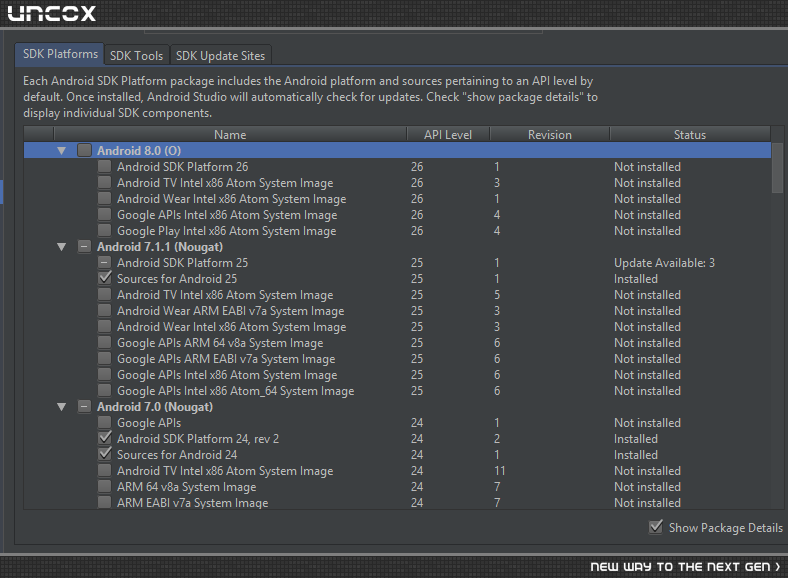This screenshot has height=578, width=788.
Task: Uncheck Android SDK Platform 24, rev 2
Action: click(x=105, y=438)
